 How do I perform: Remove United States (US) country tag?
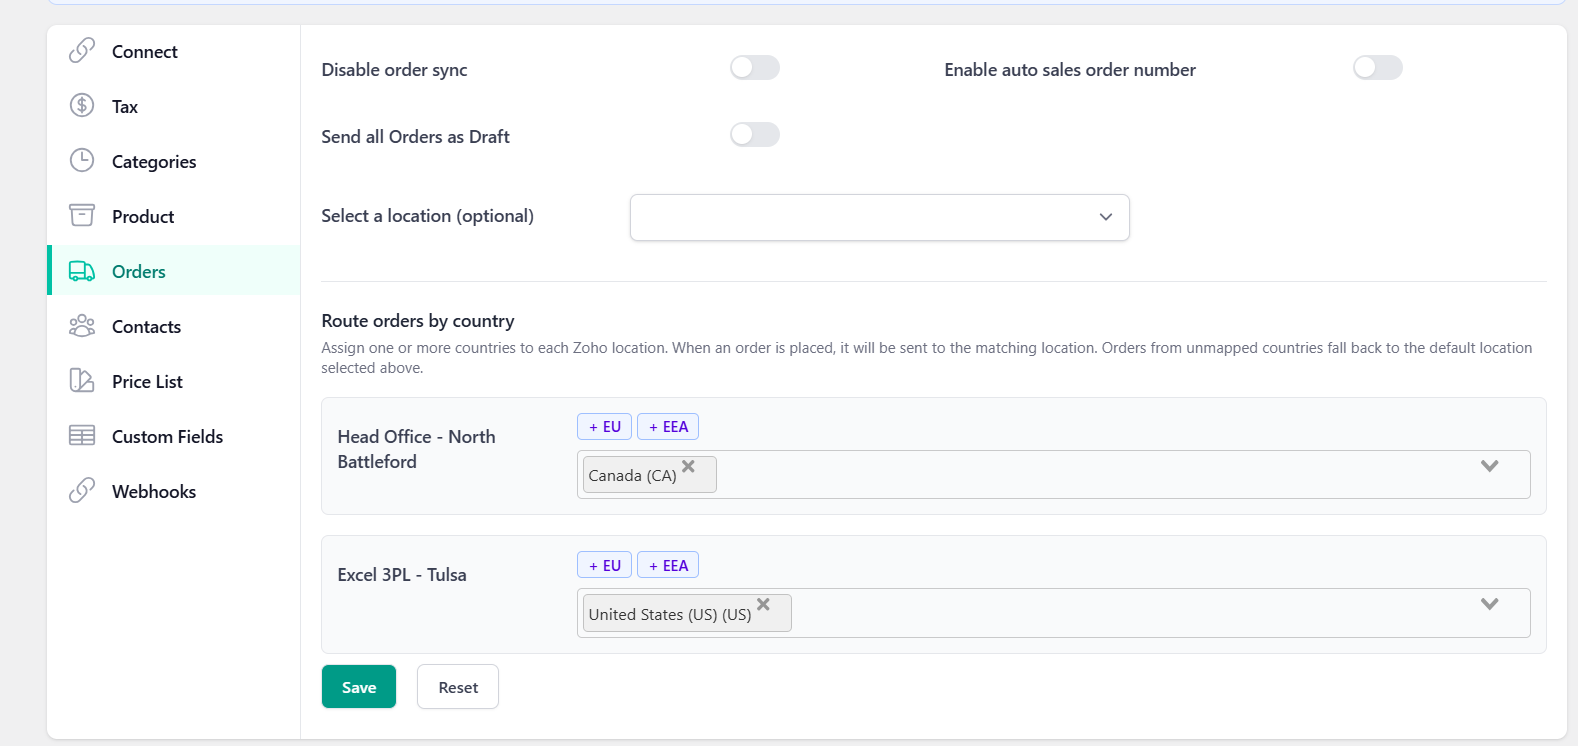(763, 604)
